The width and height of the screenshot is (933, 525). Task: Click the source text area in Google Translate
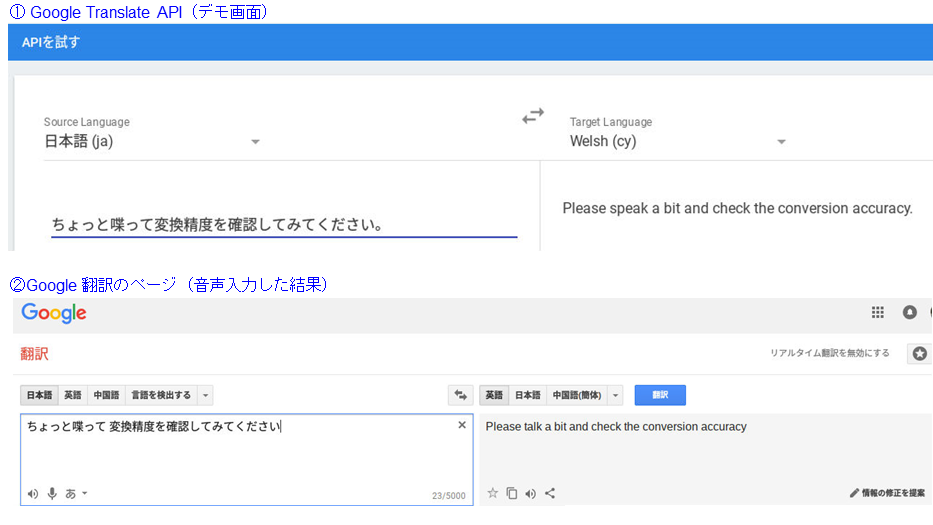(247, 460)
